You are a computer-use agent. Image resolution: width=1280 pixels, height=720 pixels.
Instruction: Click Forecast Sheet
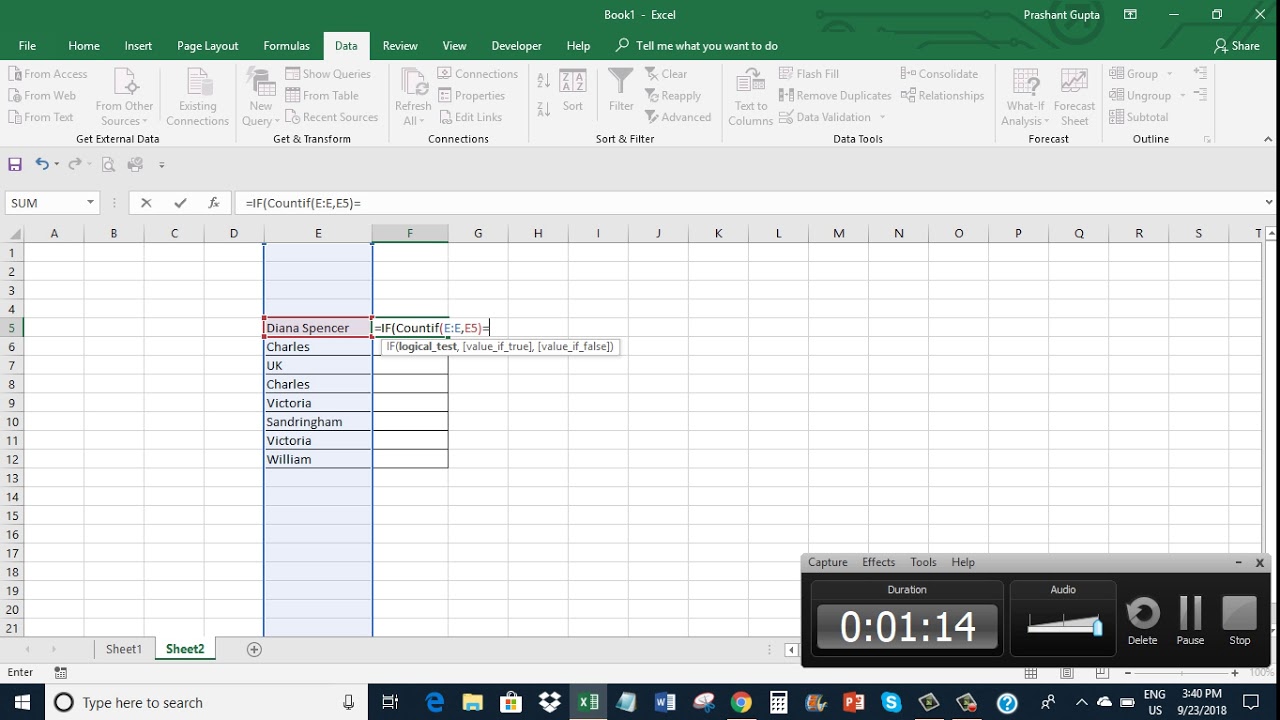(x=1074, y=97)
